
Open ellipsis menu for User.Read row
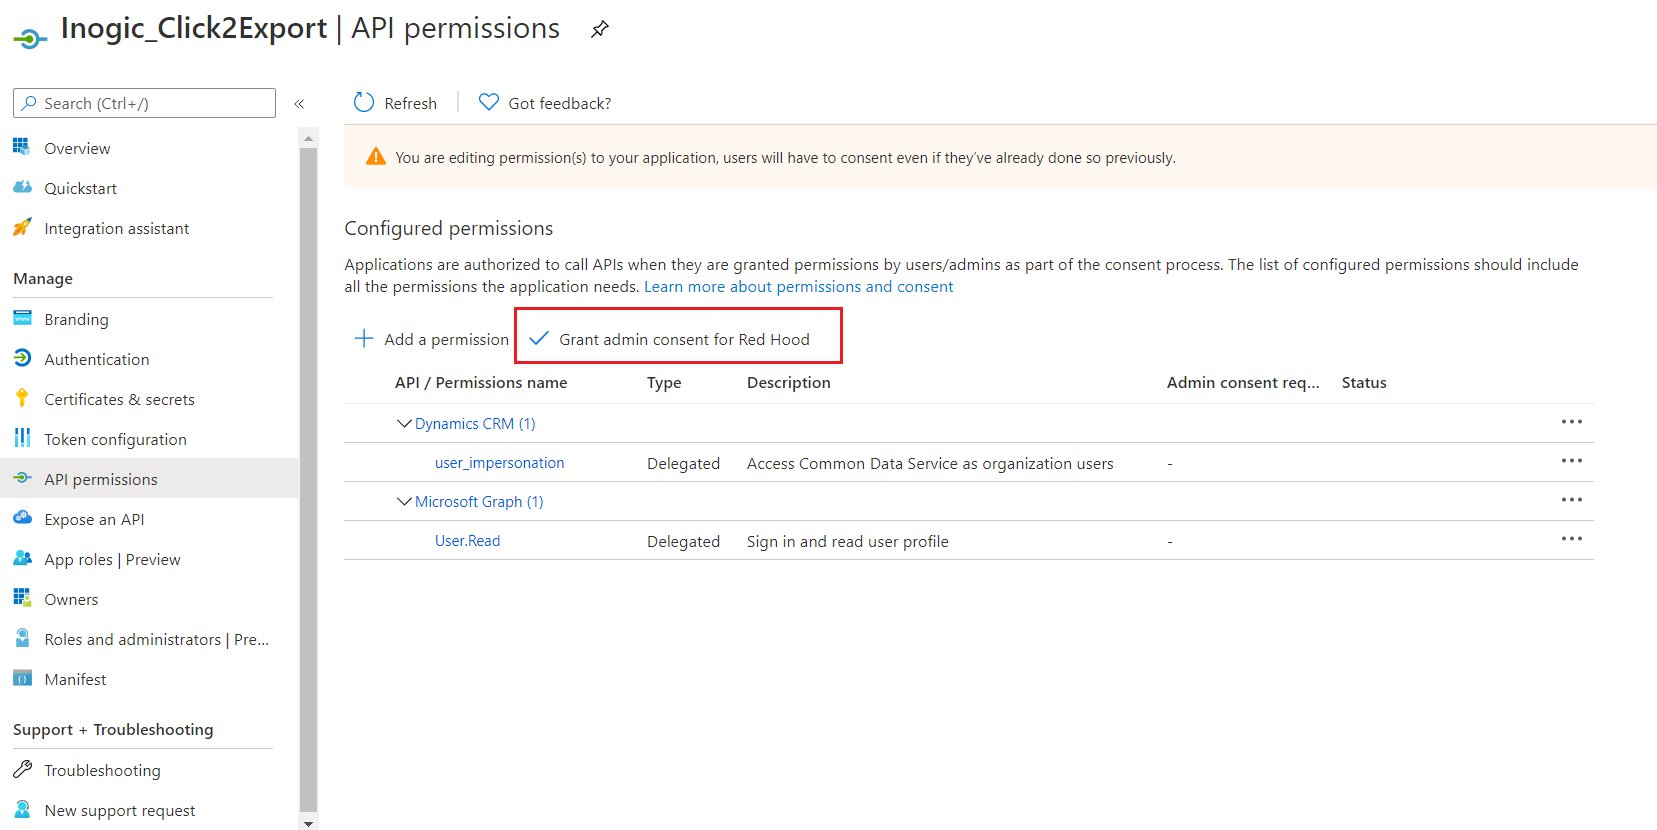pos(1572,539)
